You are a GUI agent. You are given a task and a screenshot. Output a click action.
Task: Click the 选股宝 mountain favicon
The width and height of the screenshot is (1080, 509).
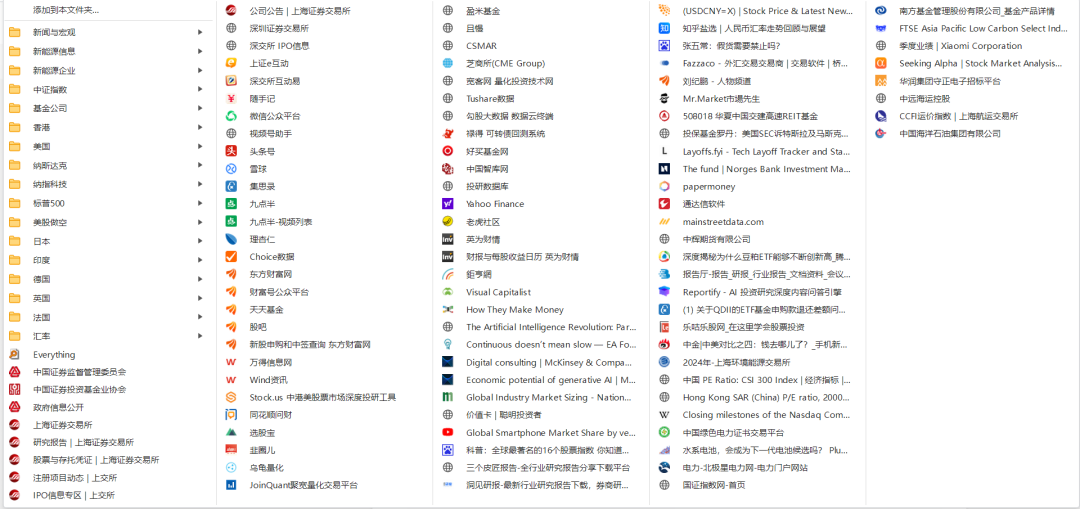(x=231, y=433)
